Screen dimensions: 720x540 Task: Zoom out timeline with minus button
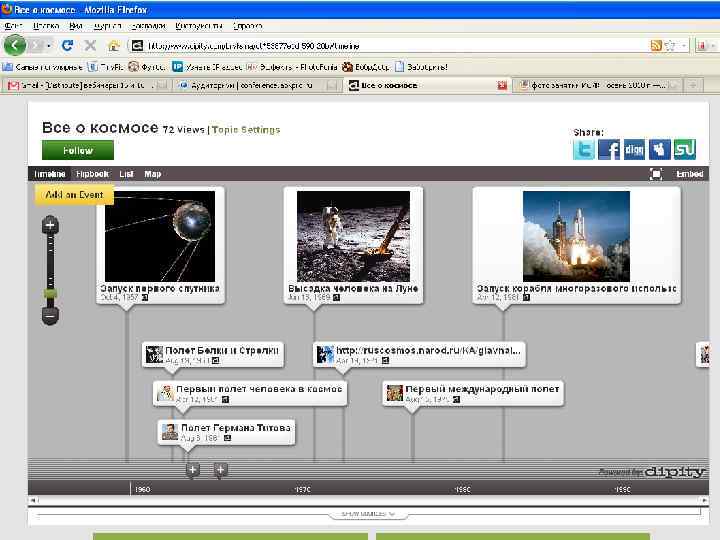pyautogui.click(x=50, y=316)
